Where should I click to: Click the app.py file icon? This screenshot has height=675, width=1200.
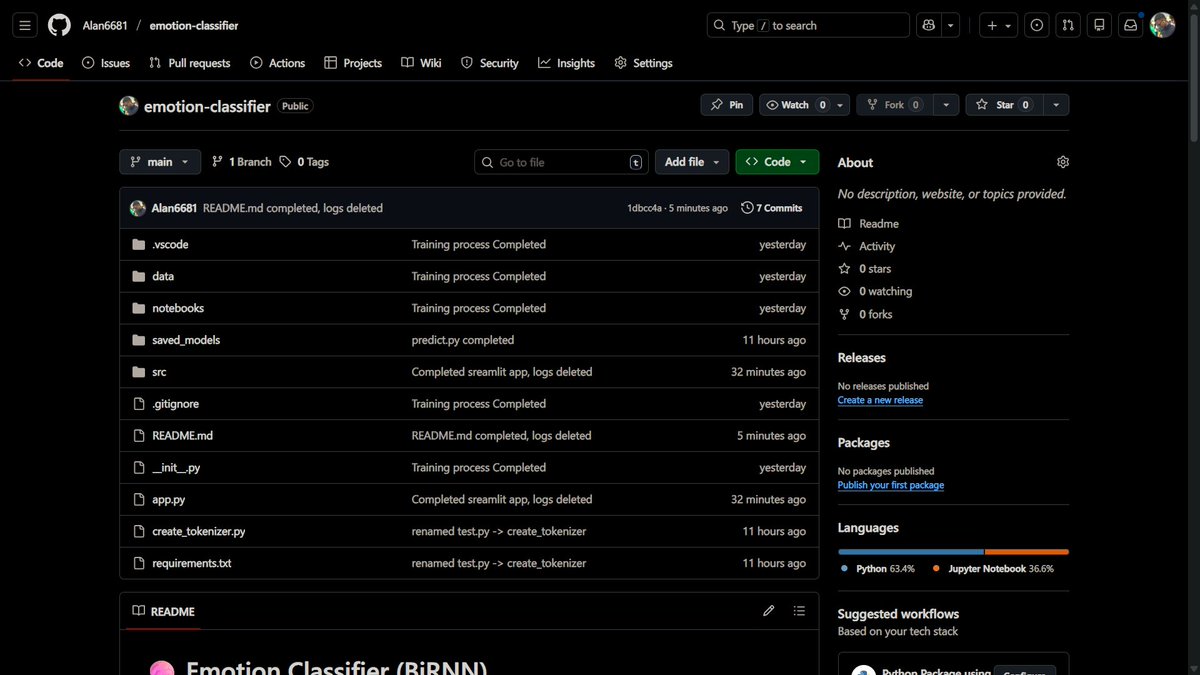[139, 499]
